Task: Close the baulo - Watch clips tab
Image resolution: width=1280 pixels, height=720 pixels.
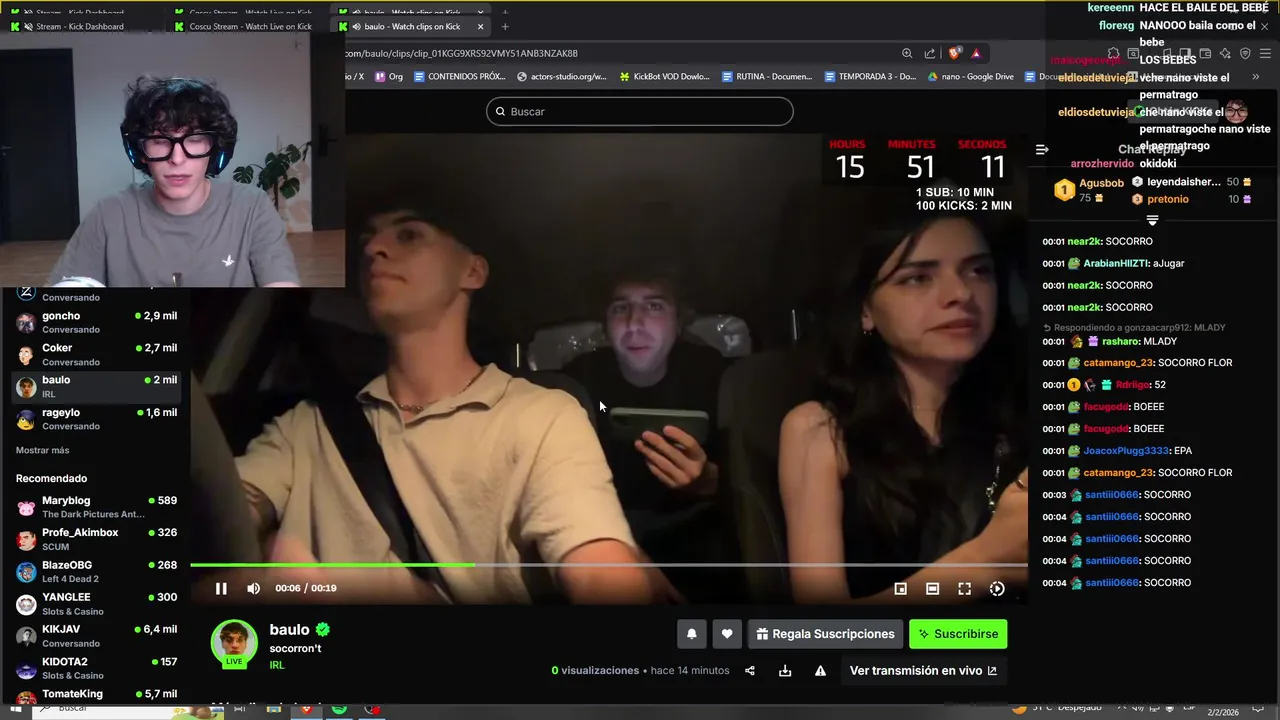Action: point(481,27)
